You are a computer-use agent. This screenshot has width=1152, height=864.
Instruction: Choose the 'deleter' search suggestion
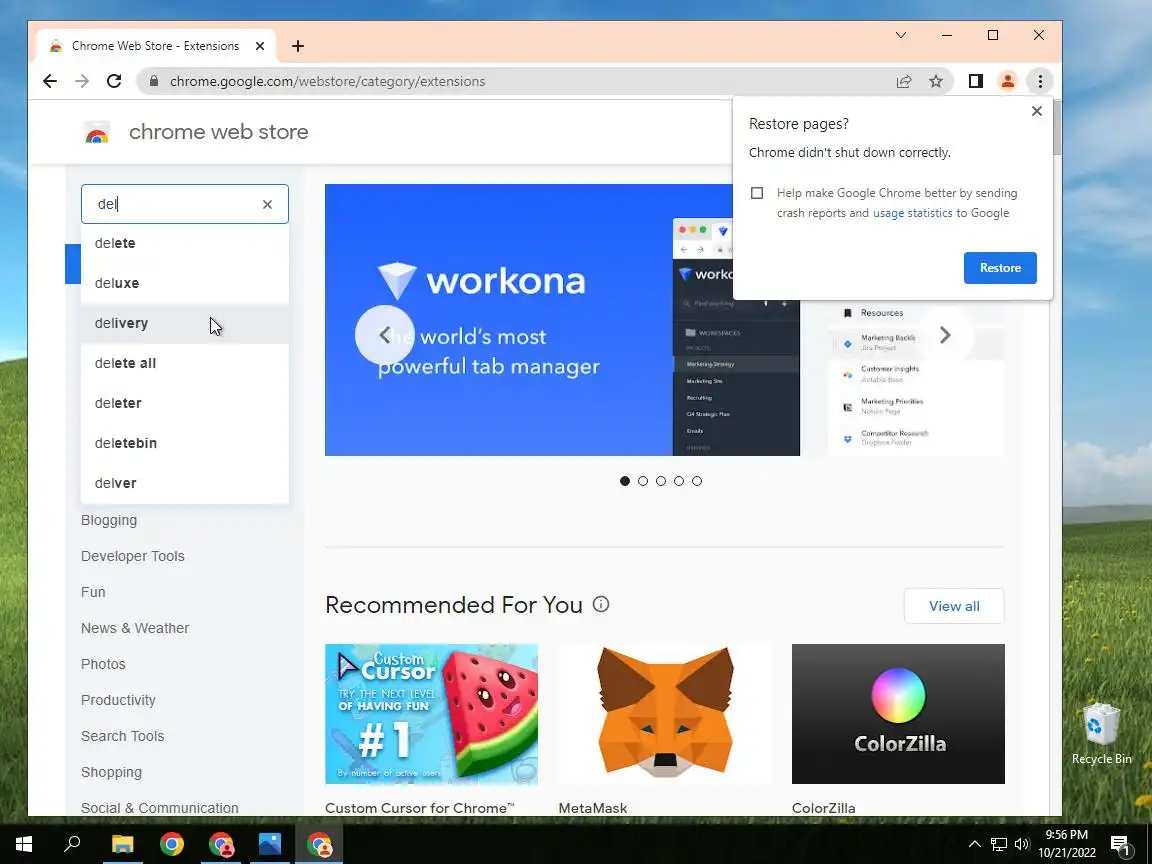(184, 403)
